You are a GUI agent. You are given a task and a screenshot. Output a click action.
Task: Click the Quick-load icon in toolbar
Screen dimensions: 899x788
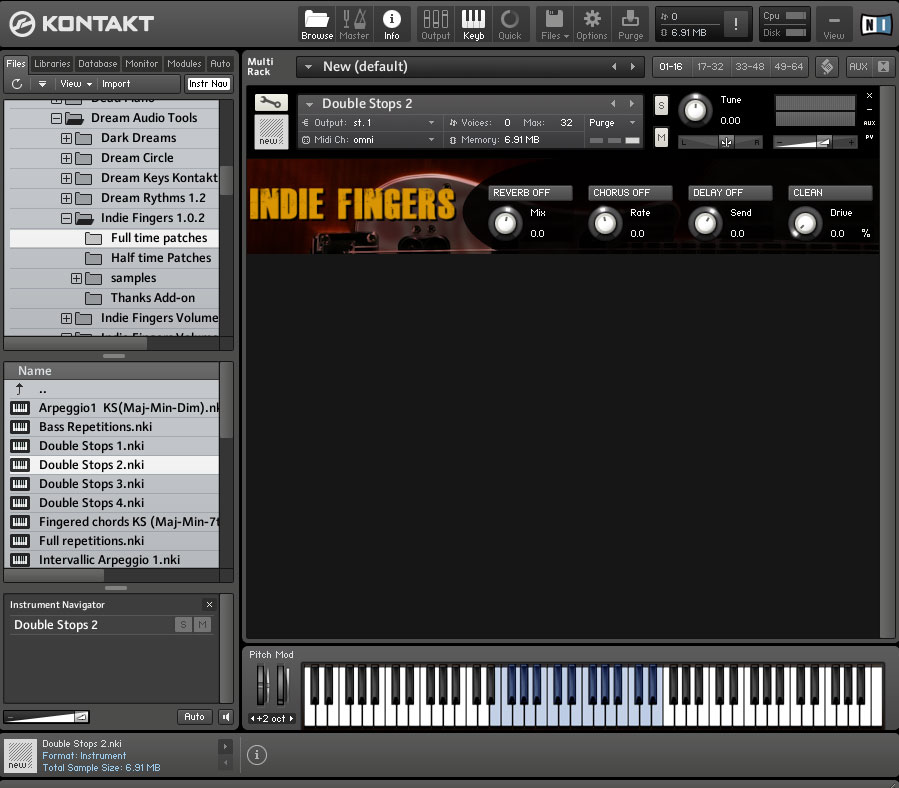point(510,24)
